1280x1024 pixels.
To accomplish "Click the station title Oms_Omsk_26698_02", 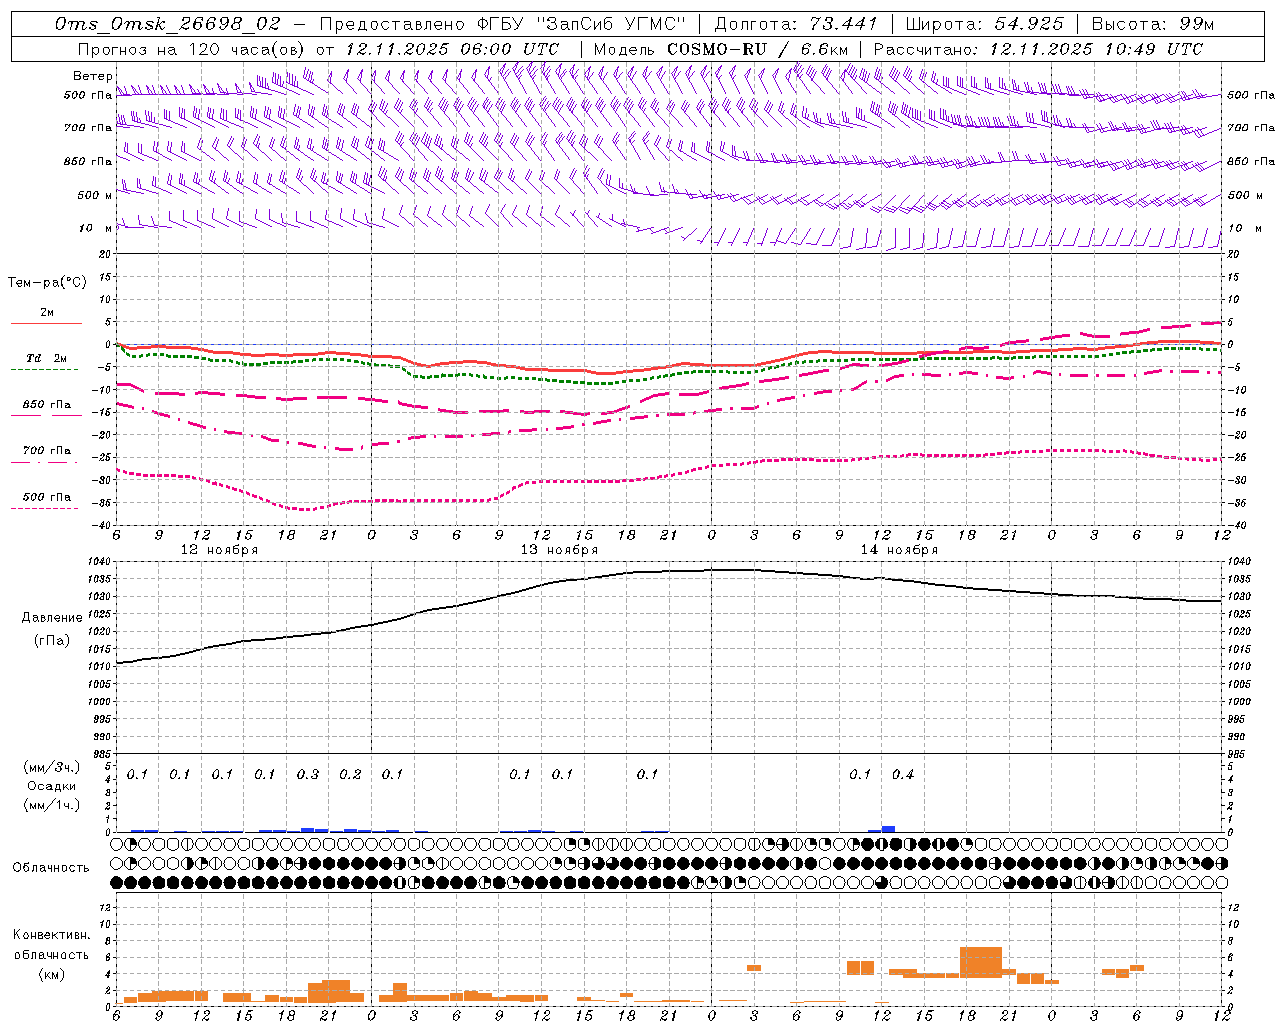I will click(x=168, y=24).
